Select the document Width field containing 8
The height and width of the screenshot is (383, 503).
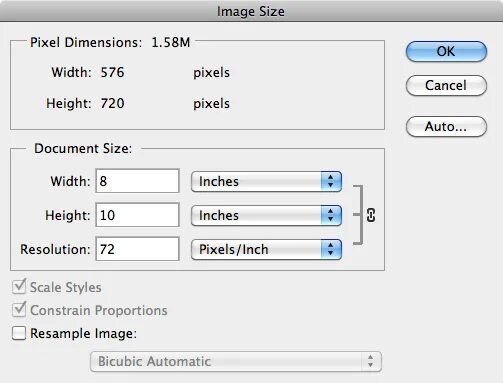tap(138, 181)
